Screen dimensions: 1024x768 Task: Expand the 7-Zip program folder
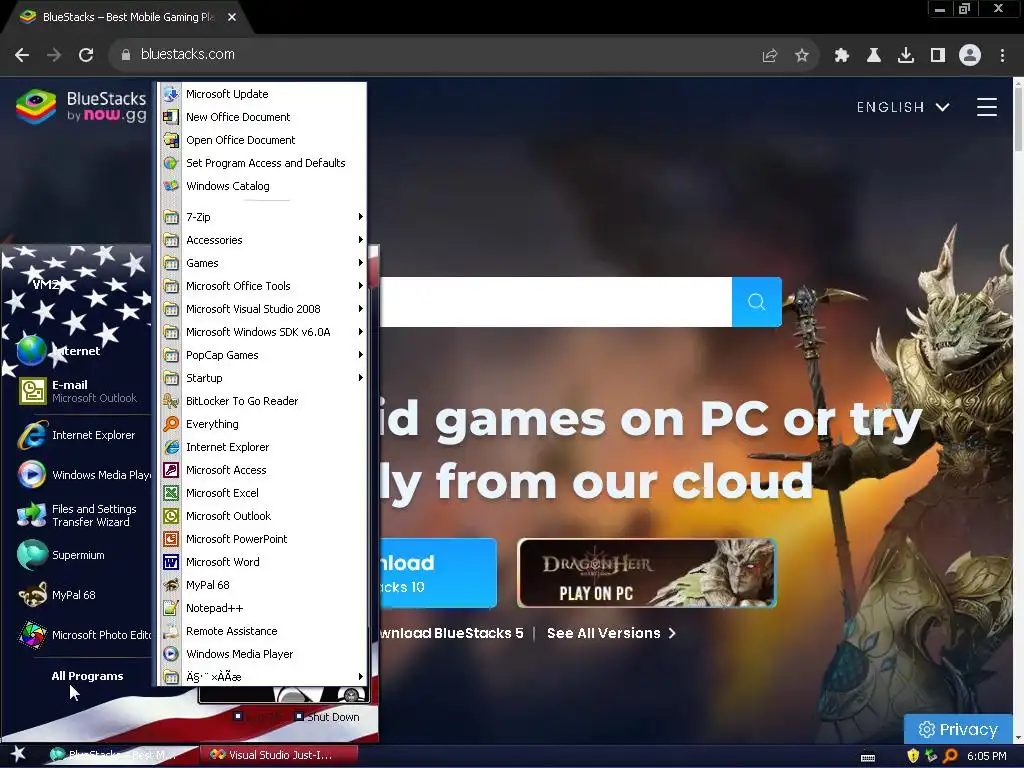(x=263, y=217)
